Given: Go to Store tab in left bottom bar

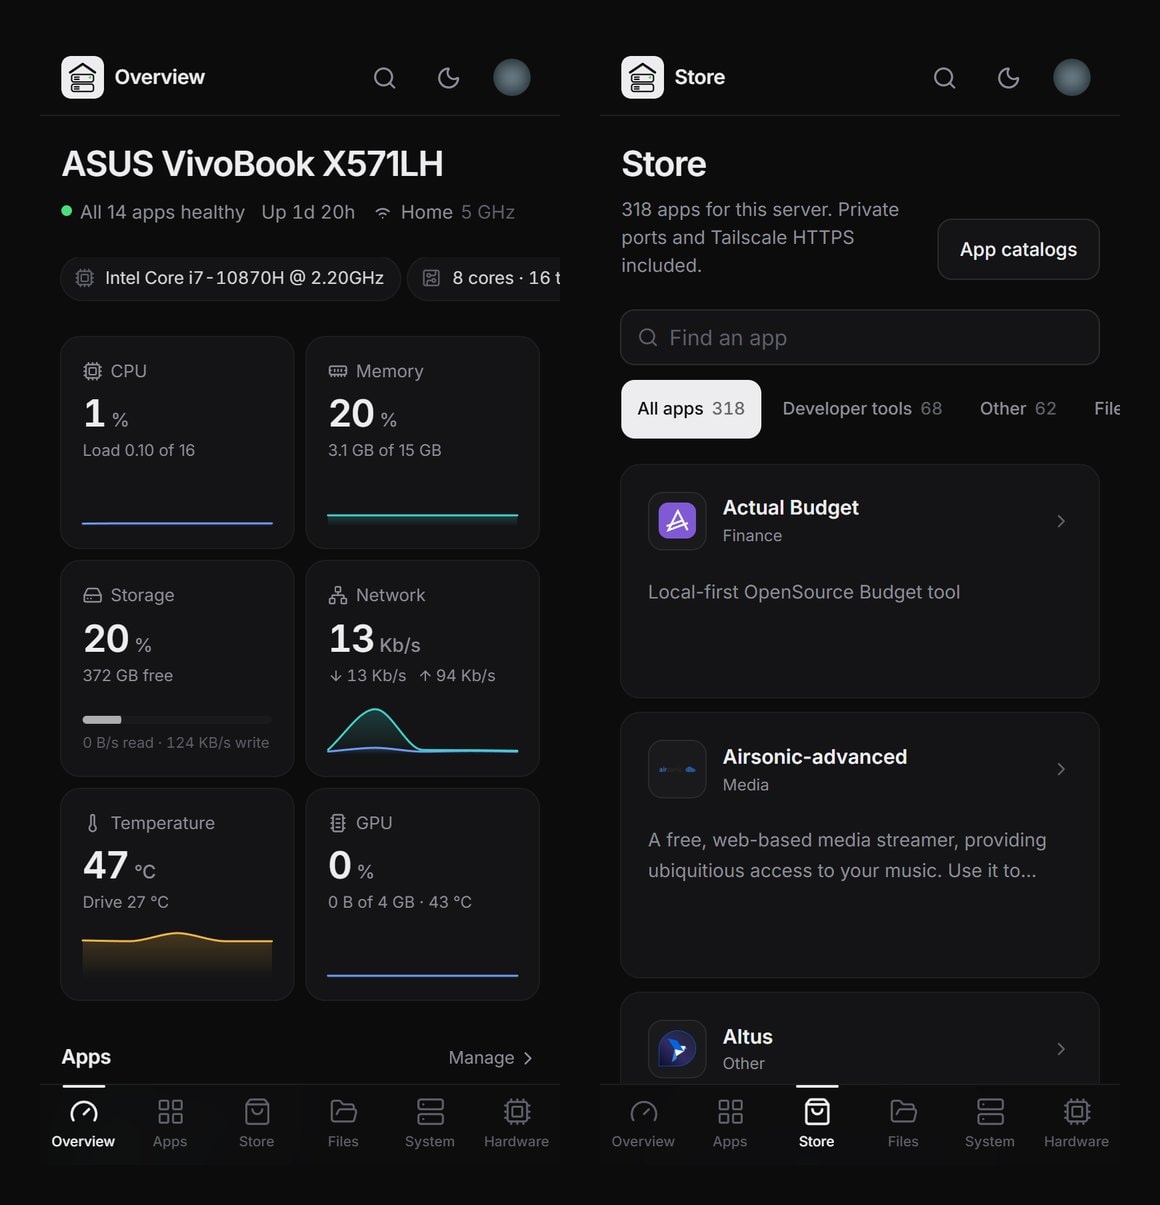Looking at the screenshot, I should (257, 1124).
